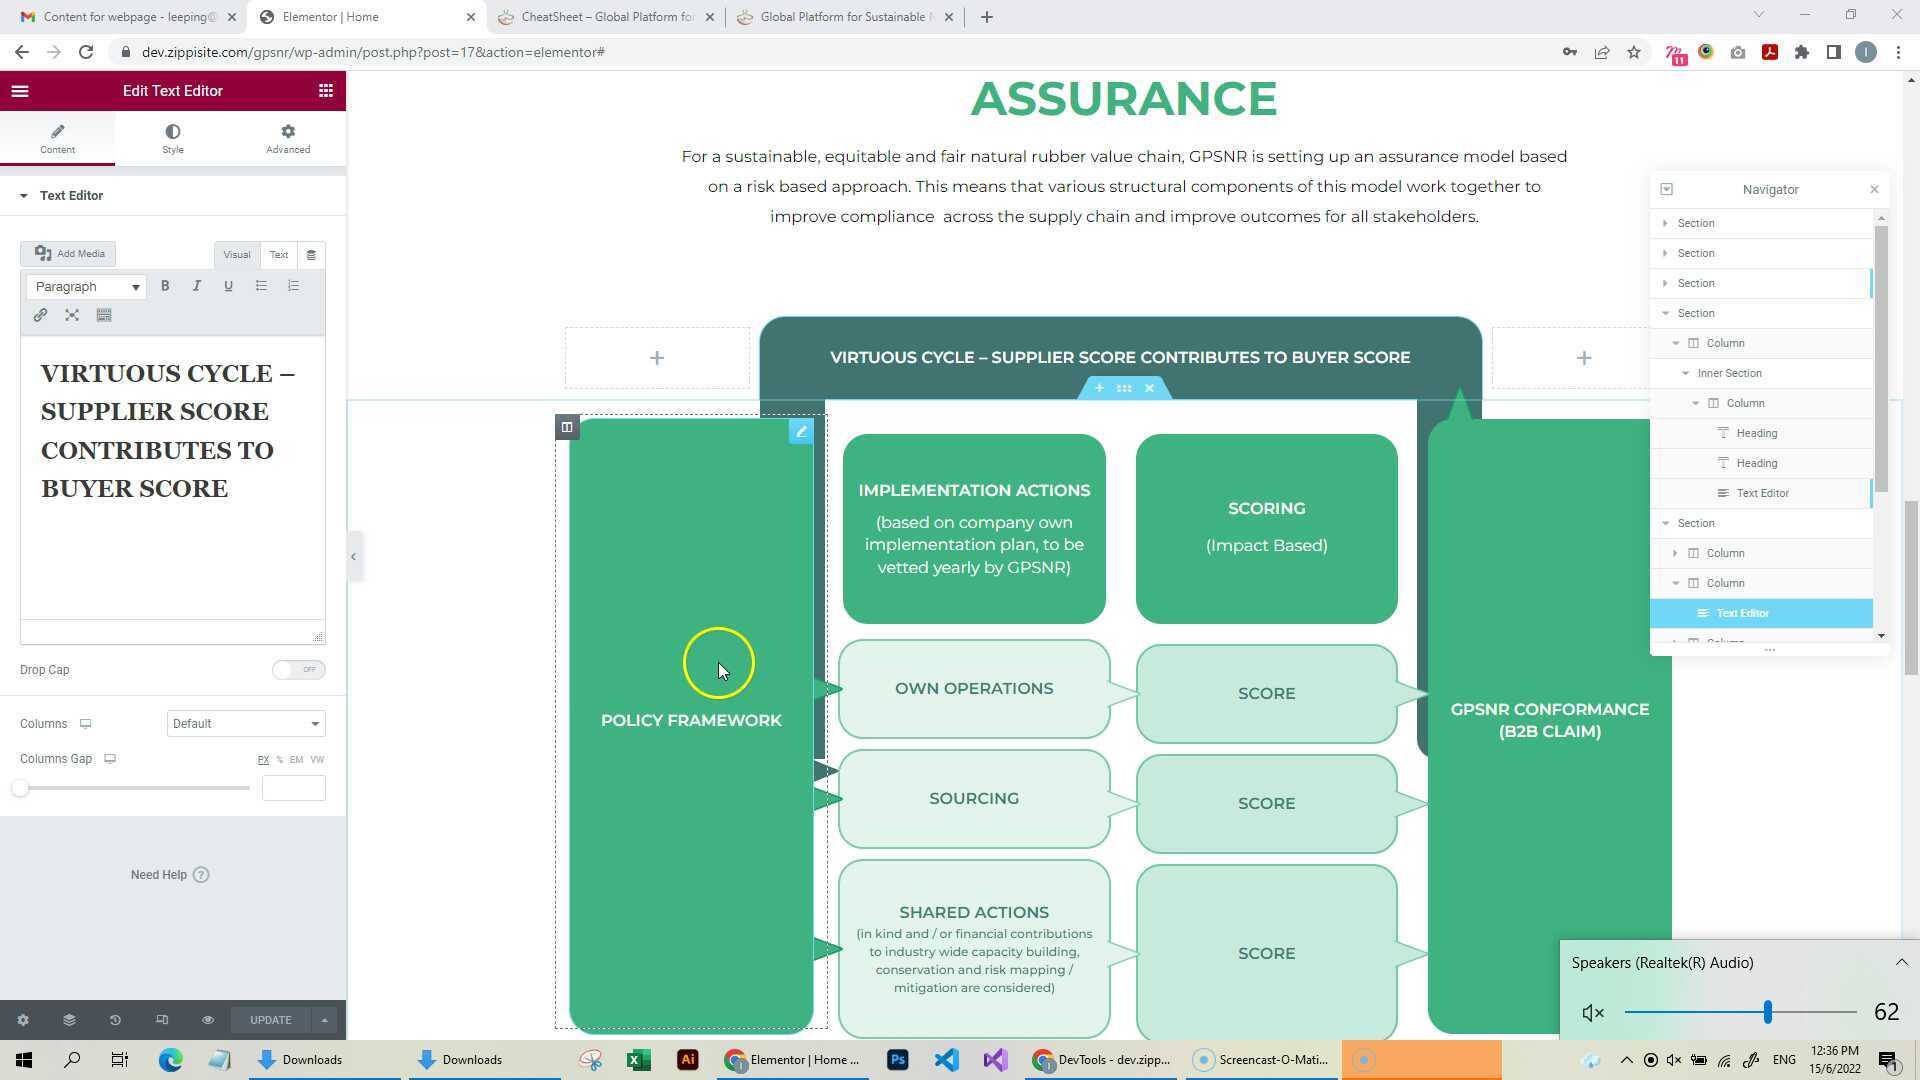Apply bold formatting in text editor
Viewport: 1920px width, 1080px height.
[165, 286]
